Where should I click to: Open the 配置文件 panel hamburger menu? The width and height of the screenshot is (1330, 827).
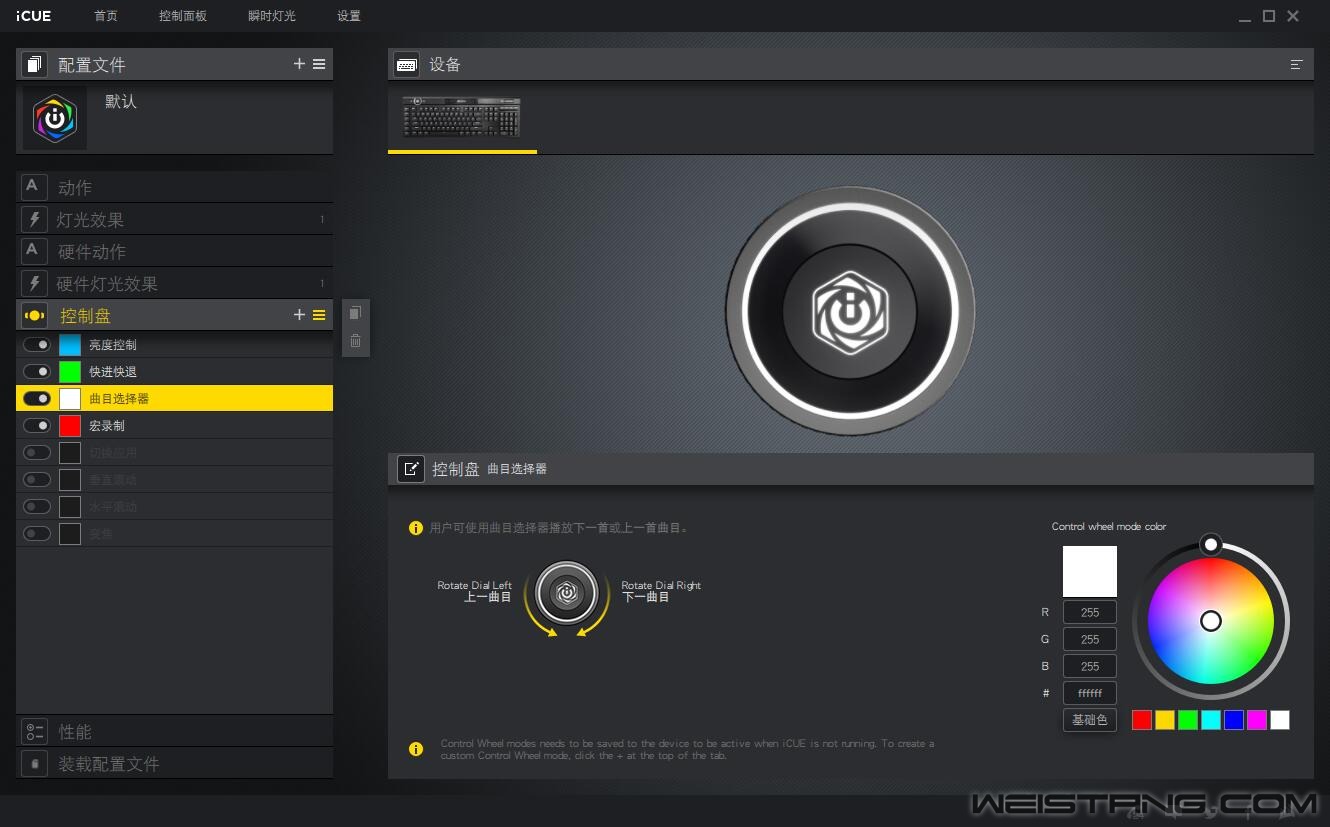[319, 64]
